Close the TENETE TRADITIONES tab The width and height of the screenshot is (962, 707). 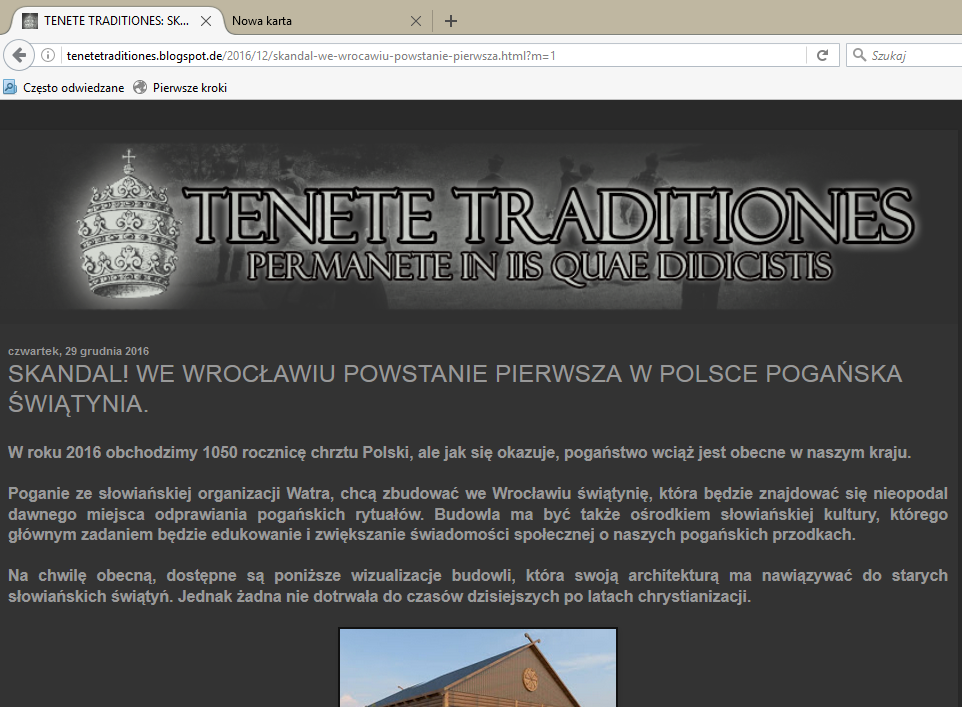click(205, 21)
